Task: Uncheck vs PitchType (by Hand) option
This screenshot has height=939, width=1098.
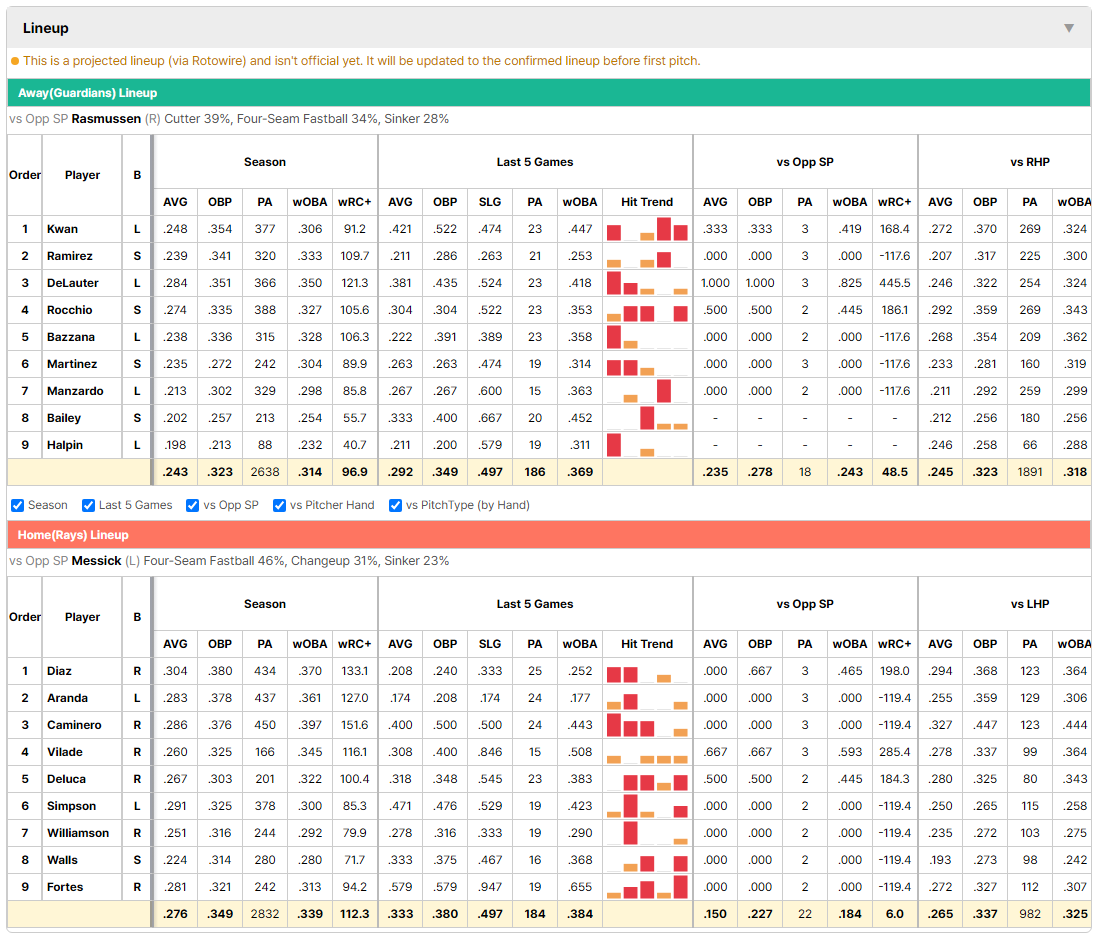Action: 396,505
